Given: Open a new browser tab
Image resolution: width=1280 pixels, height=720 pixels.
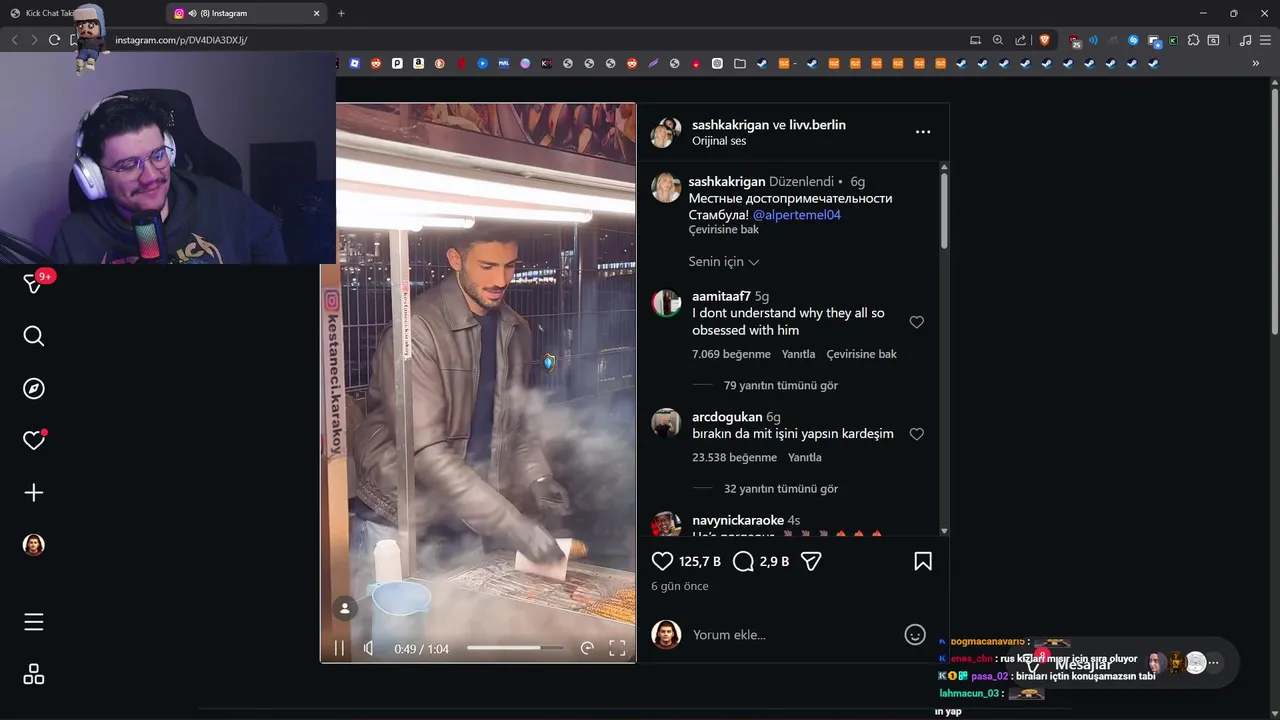Looking at the screenshot, I should pyautogui.click(x=341, y=13).
